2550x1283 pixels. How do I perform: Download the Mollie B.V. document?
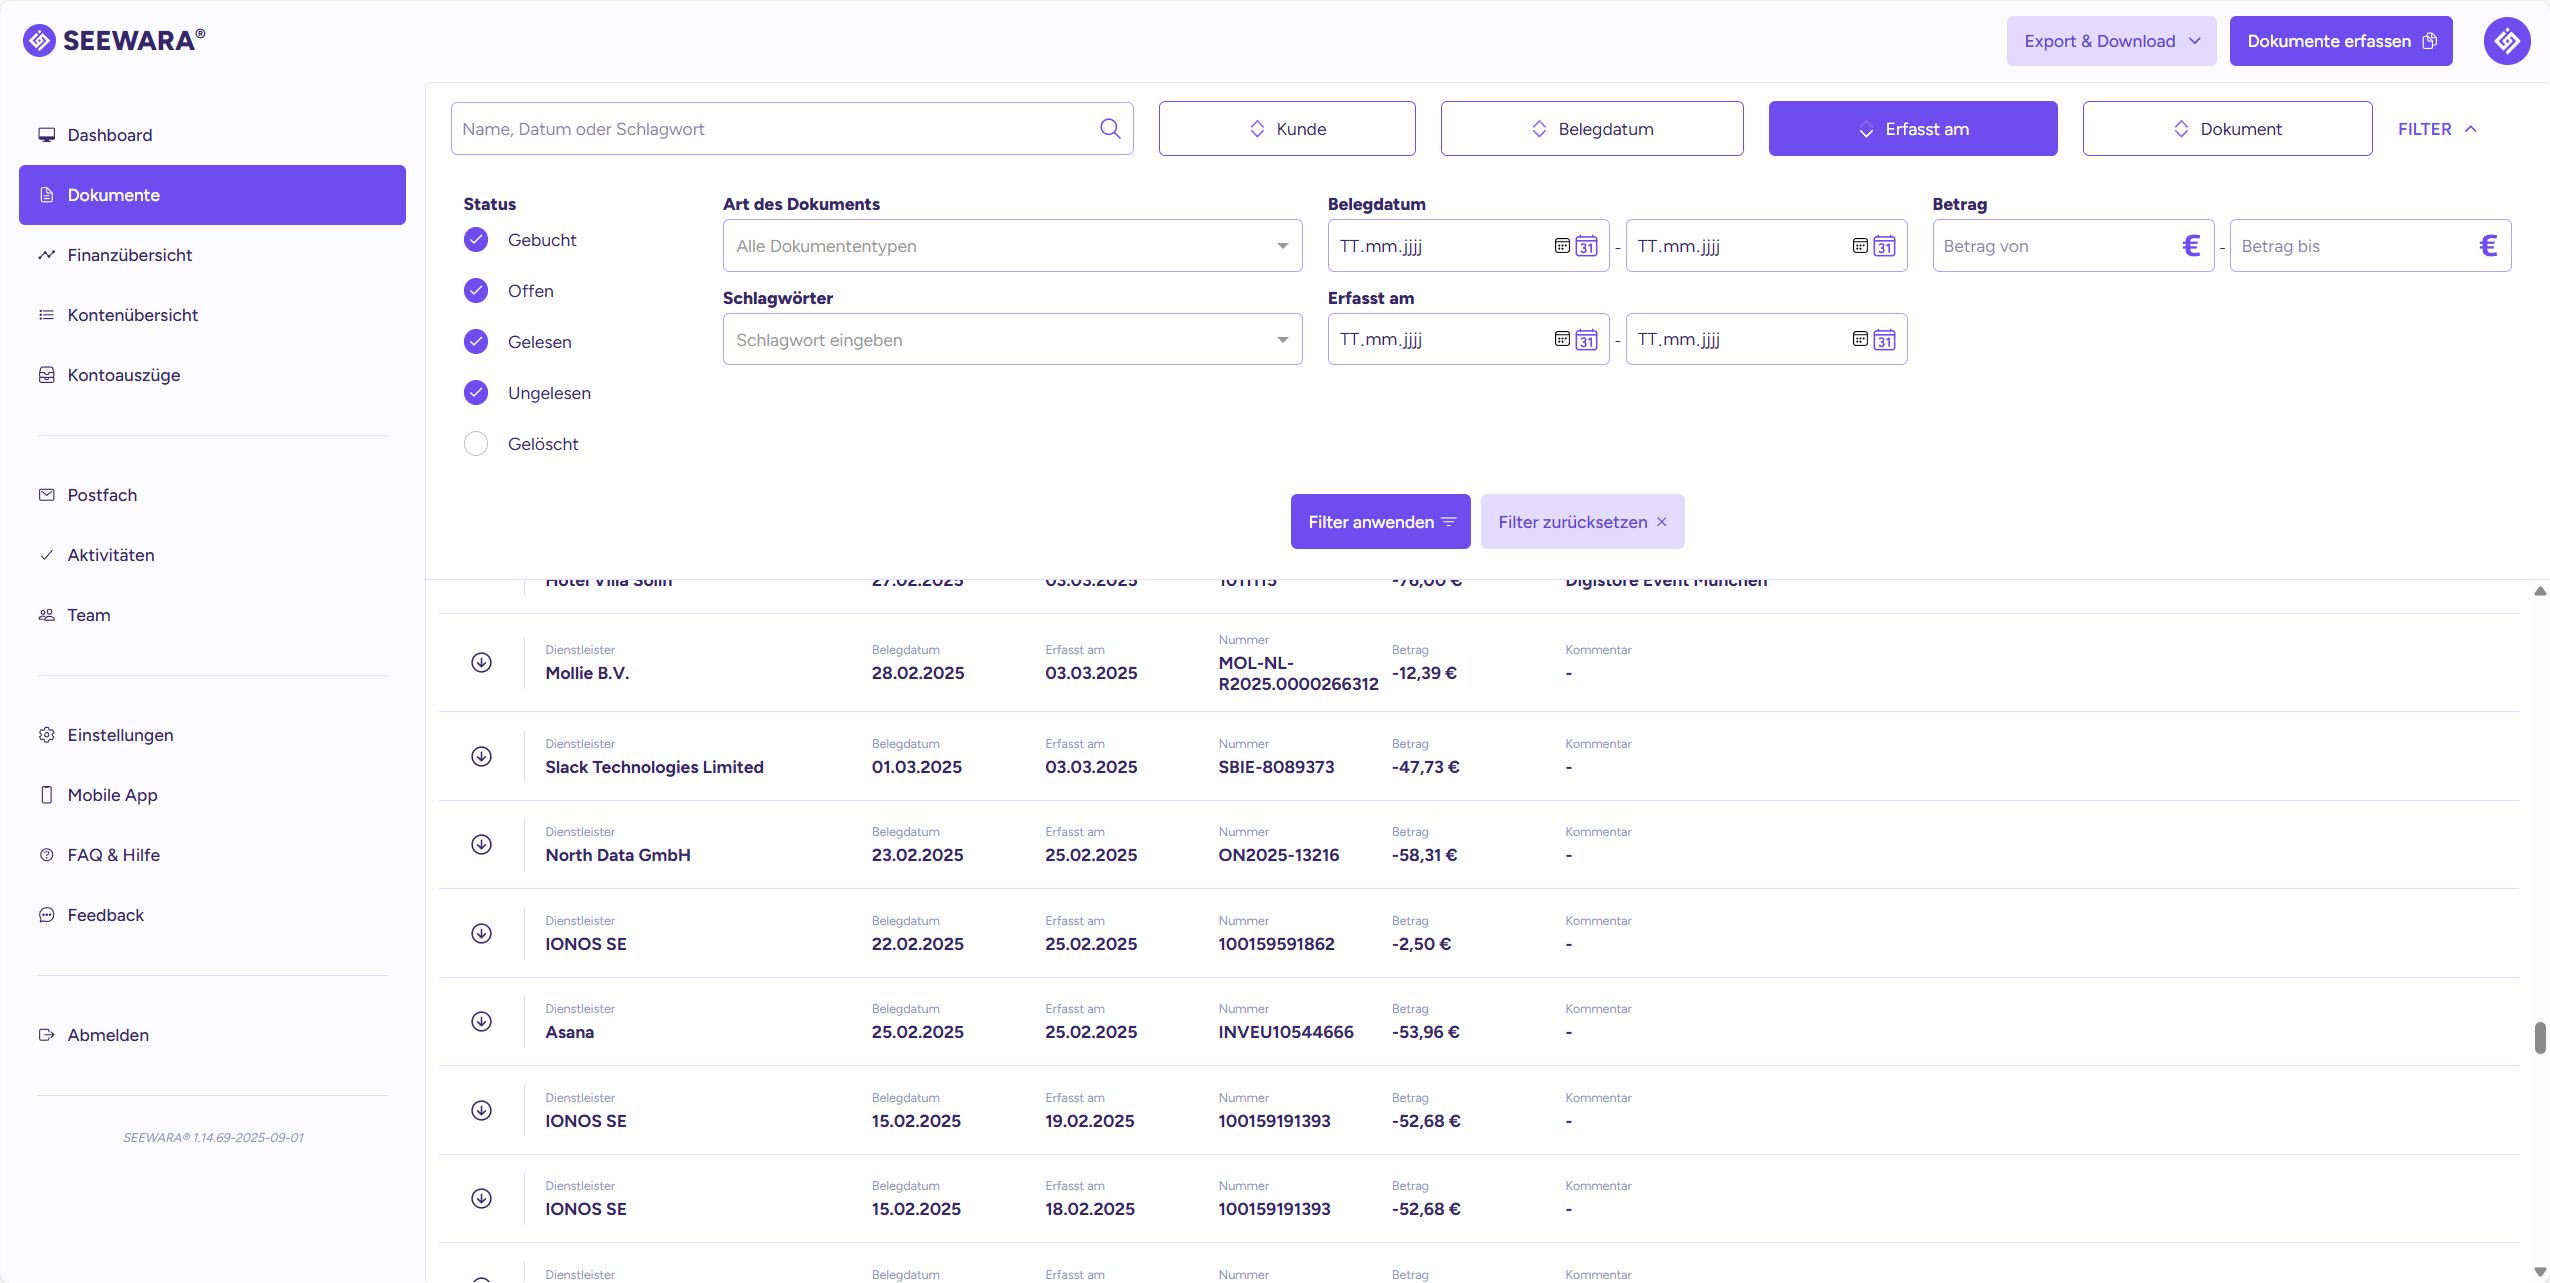pyautogui.click(x=481, y=662)
